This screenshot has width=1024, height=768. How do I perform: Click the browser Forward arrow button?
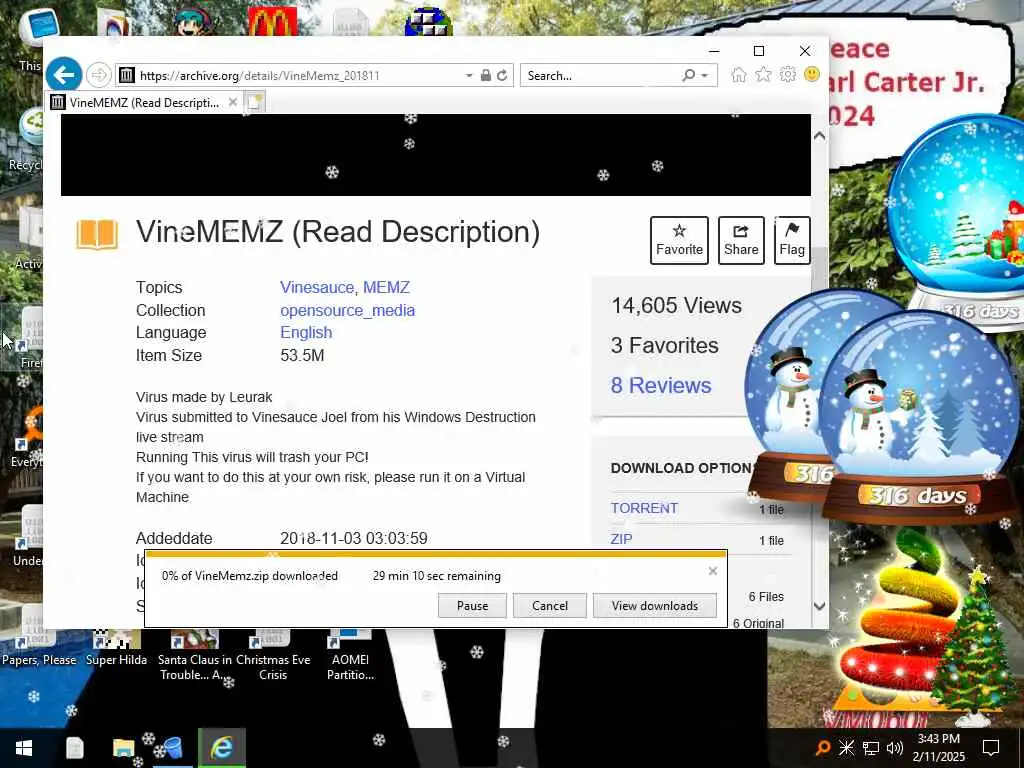[99, 75]
